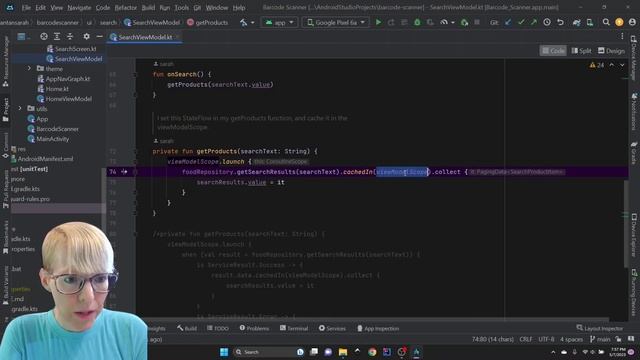Screen dimensions: 640x360
Task: Open Project panel options gear
Action: [x=86, y=37]
